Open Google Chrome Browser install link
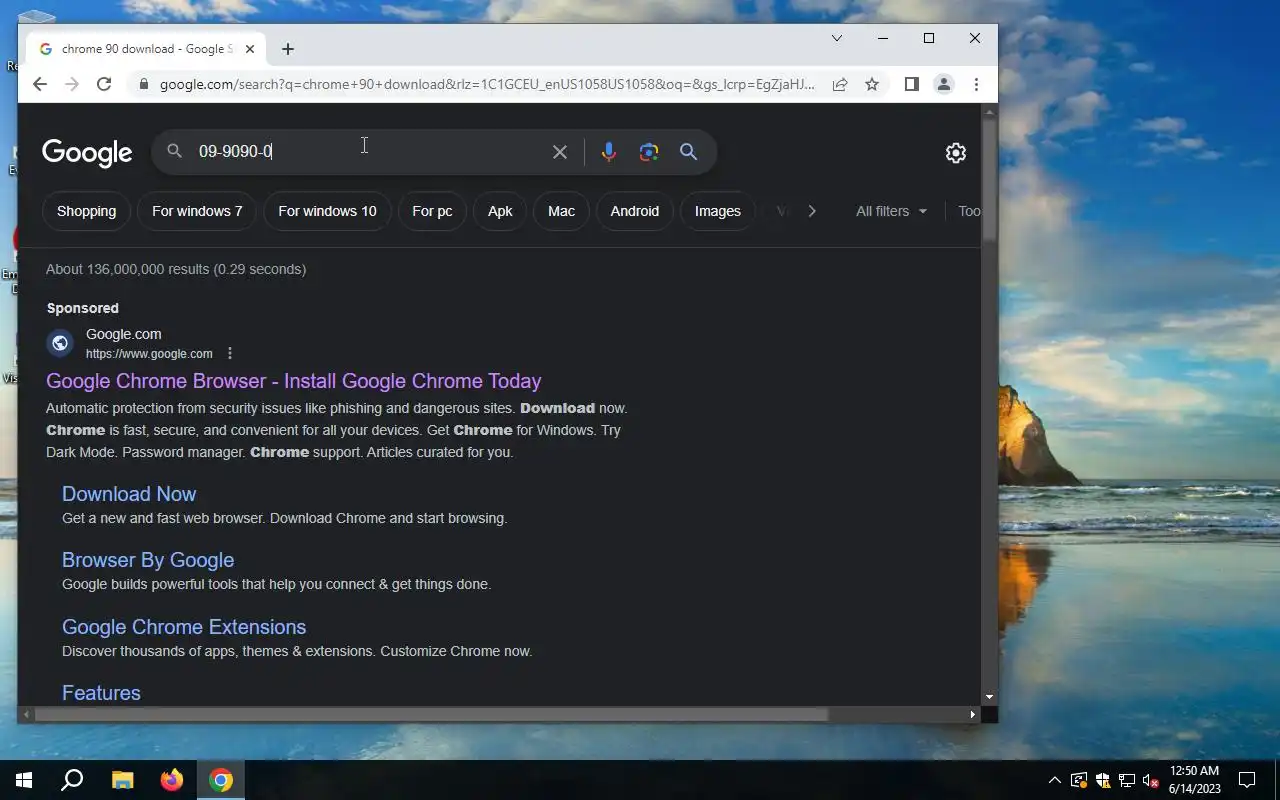1280x800 pixels. pos(294,381)
